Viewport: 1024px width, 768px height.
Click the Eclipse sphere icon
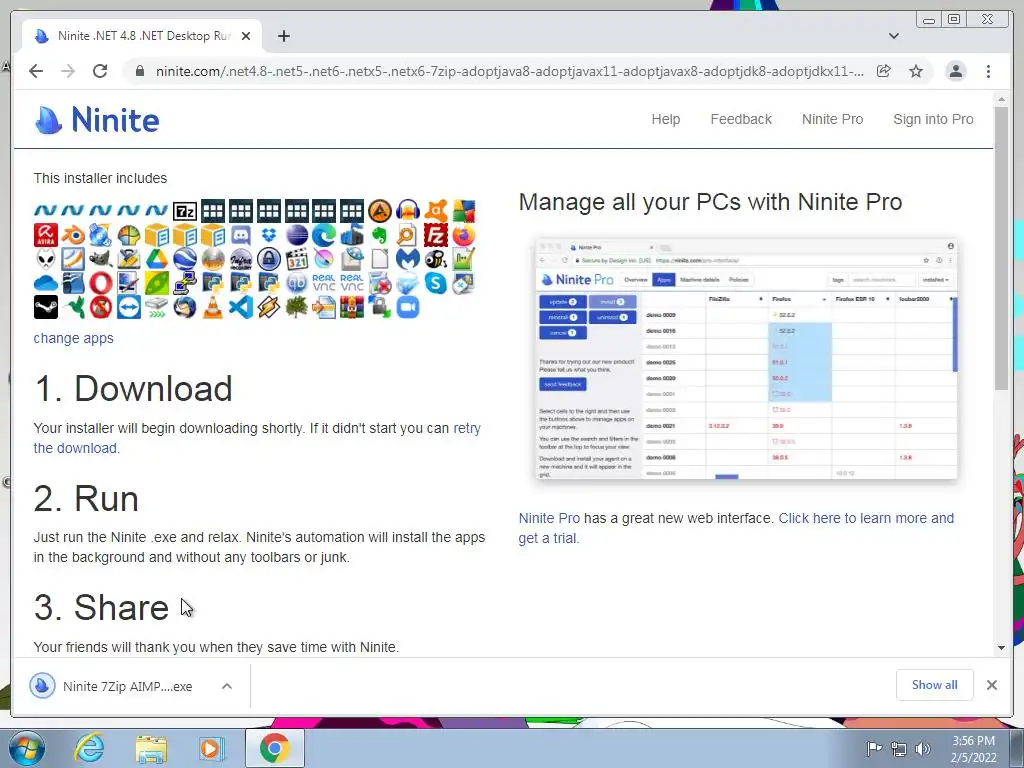point(296,235)
